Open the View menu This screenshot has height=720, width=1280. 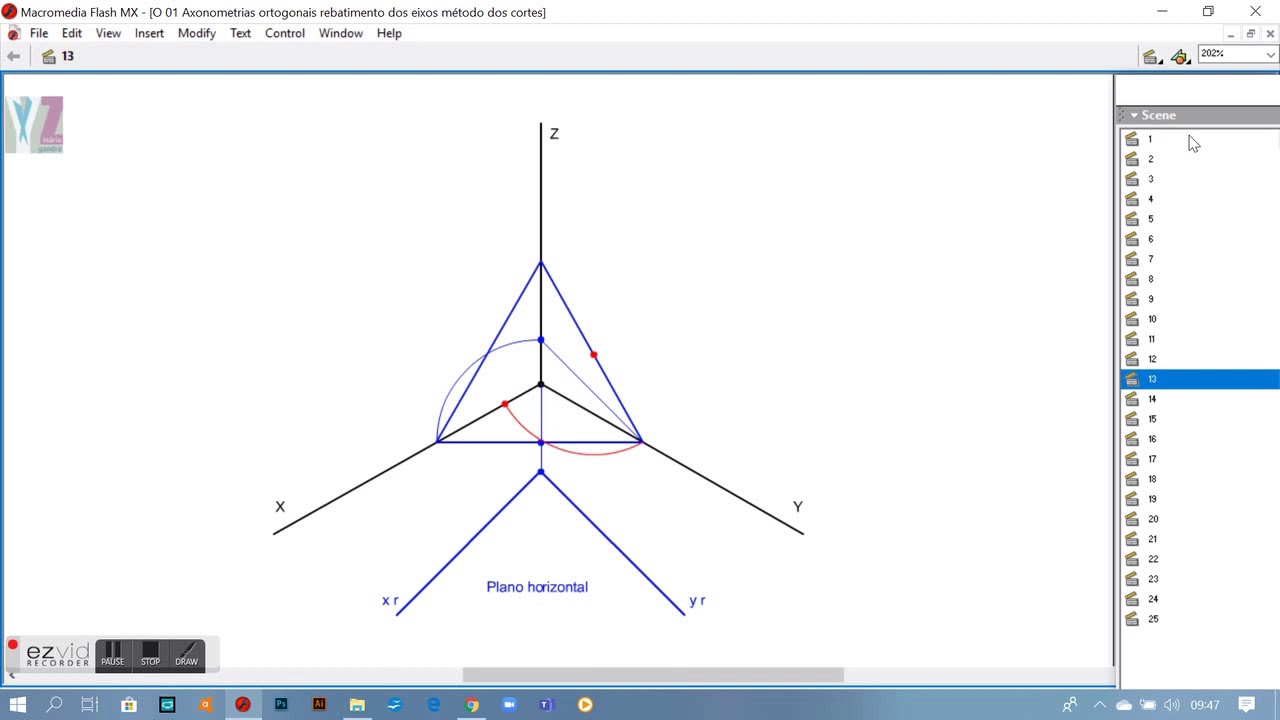coord(108,33)
